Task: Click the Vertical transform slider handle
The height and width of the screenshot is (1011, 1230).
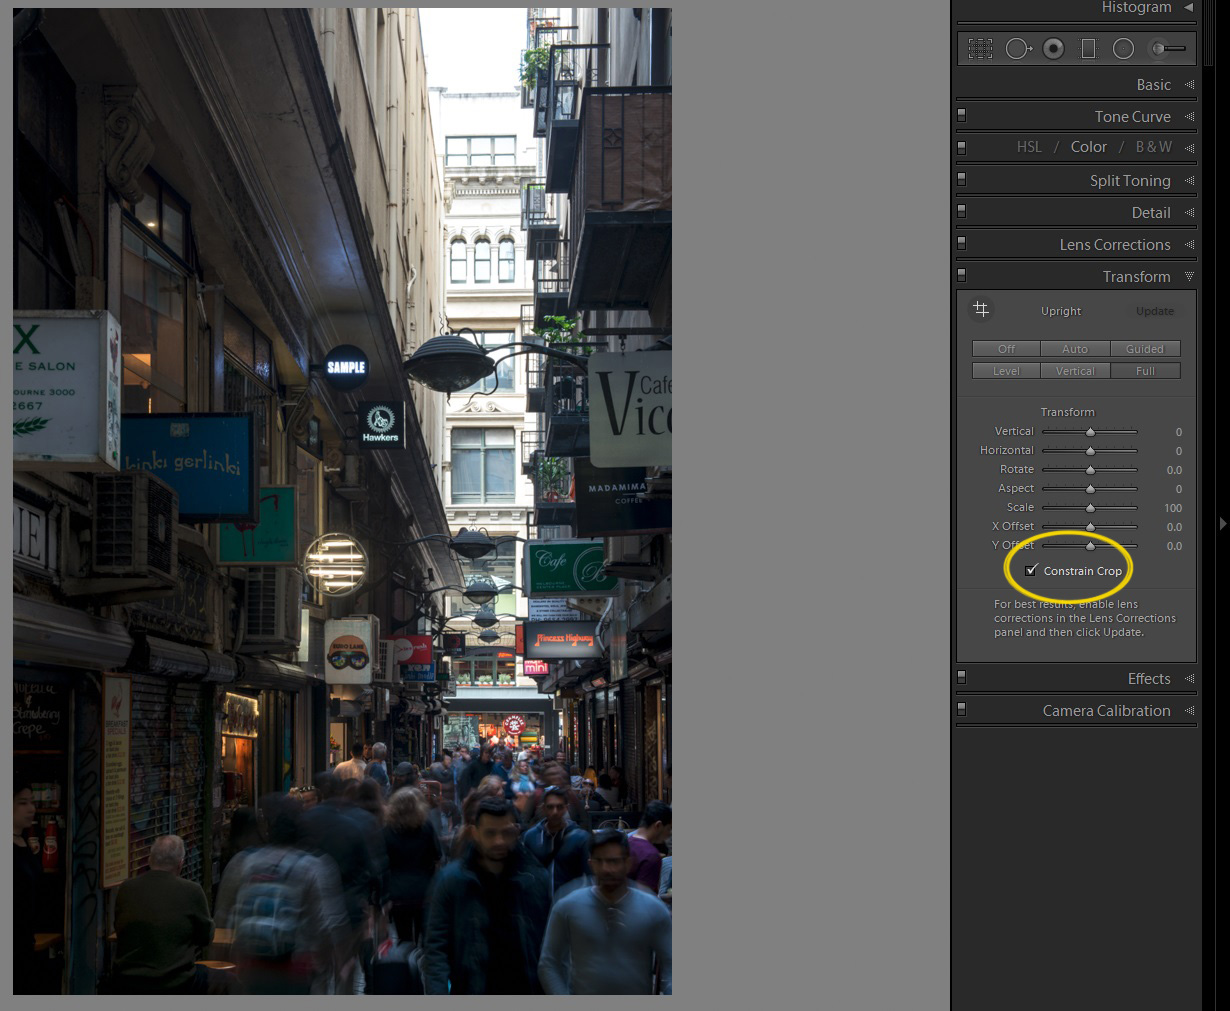Action: point(1090,432)
